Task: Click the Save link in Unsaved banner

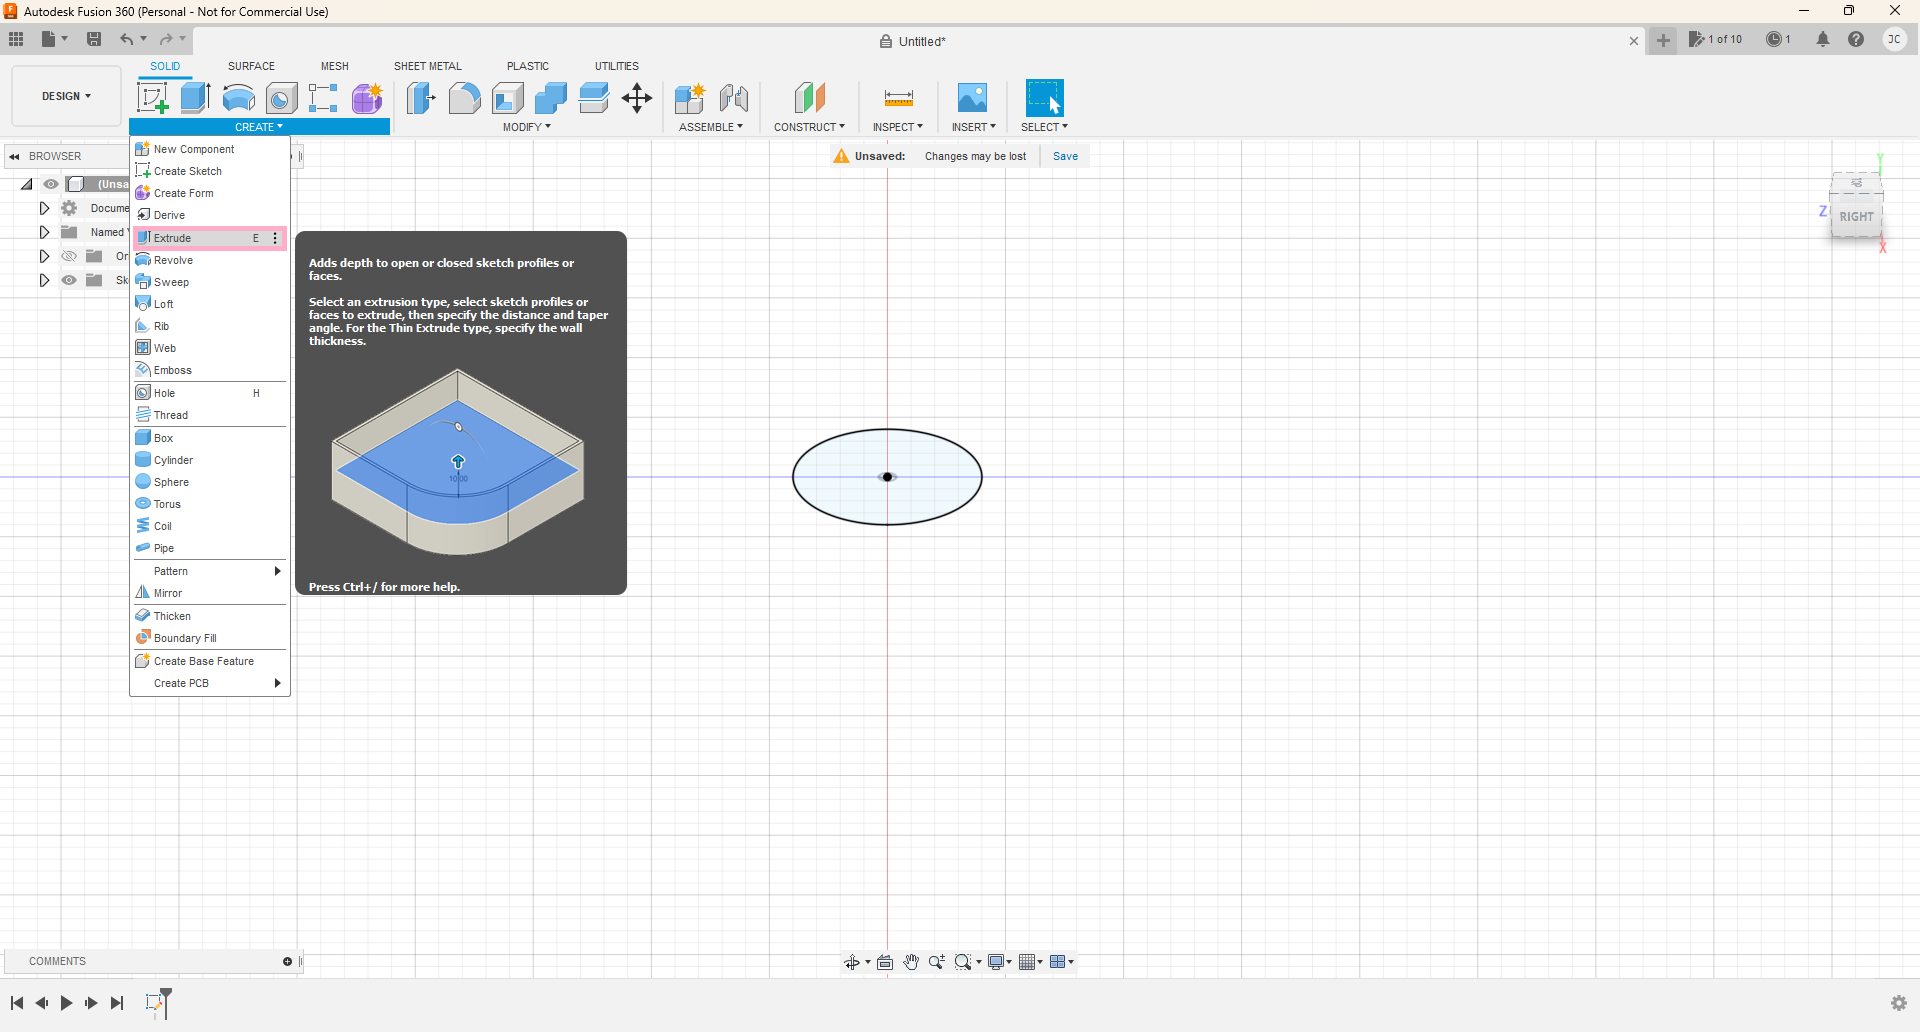Action: (1065, 156)
